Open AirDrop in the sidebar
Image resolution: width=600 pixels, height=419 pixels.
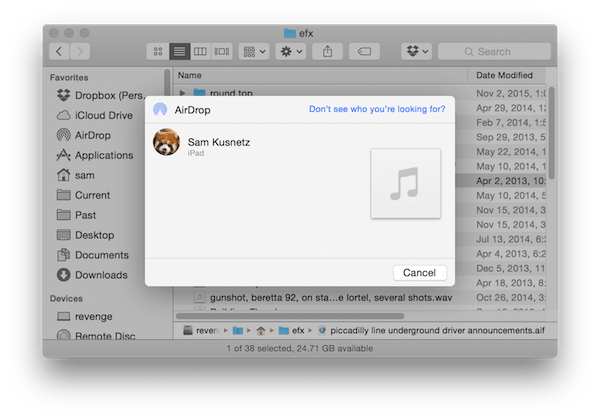[93, 135]
